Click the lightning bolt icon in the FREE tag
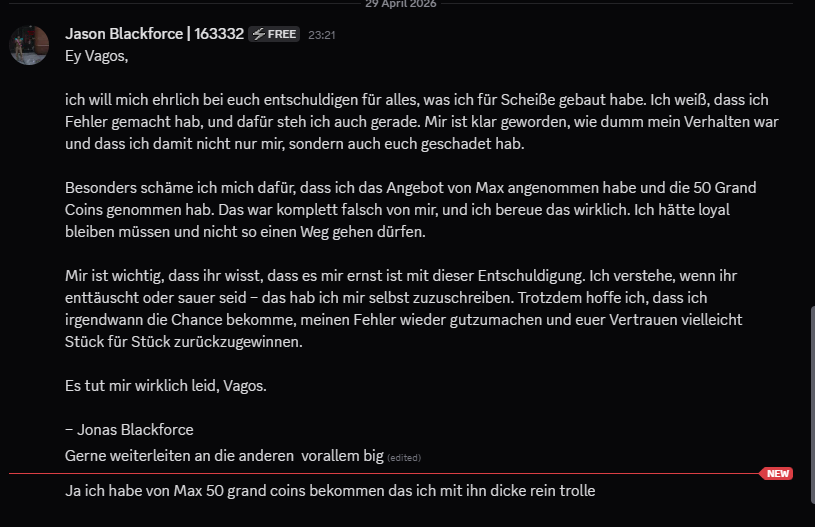 259,34
